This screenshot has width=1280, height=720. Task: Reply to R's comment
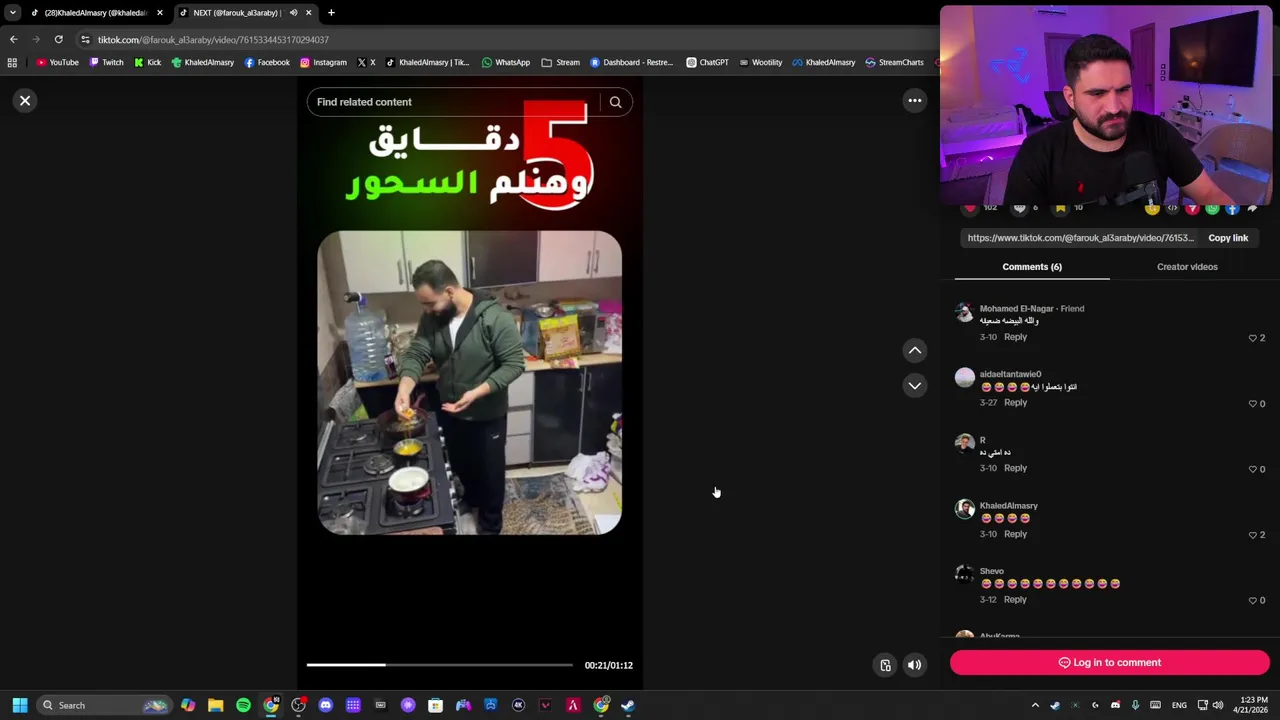(x=1015, y=468)
